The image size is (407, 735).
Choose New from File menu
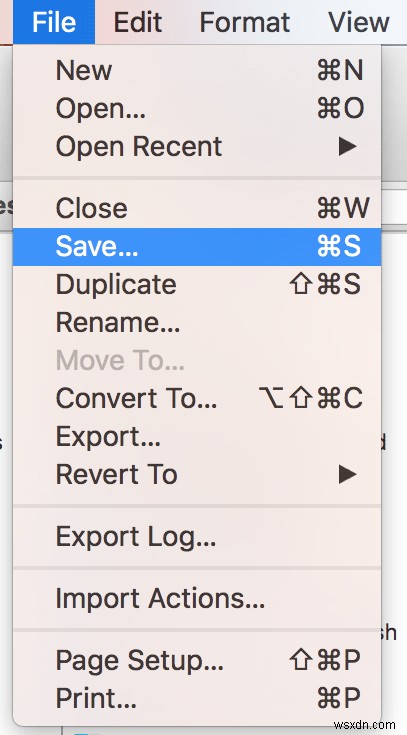197,71
